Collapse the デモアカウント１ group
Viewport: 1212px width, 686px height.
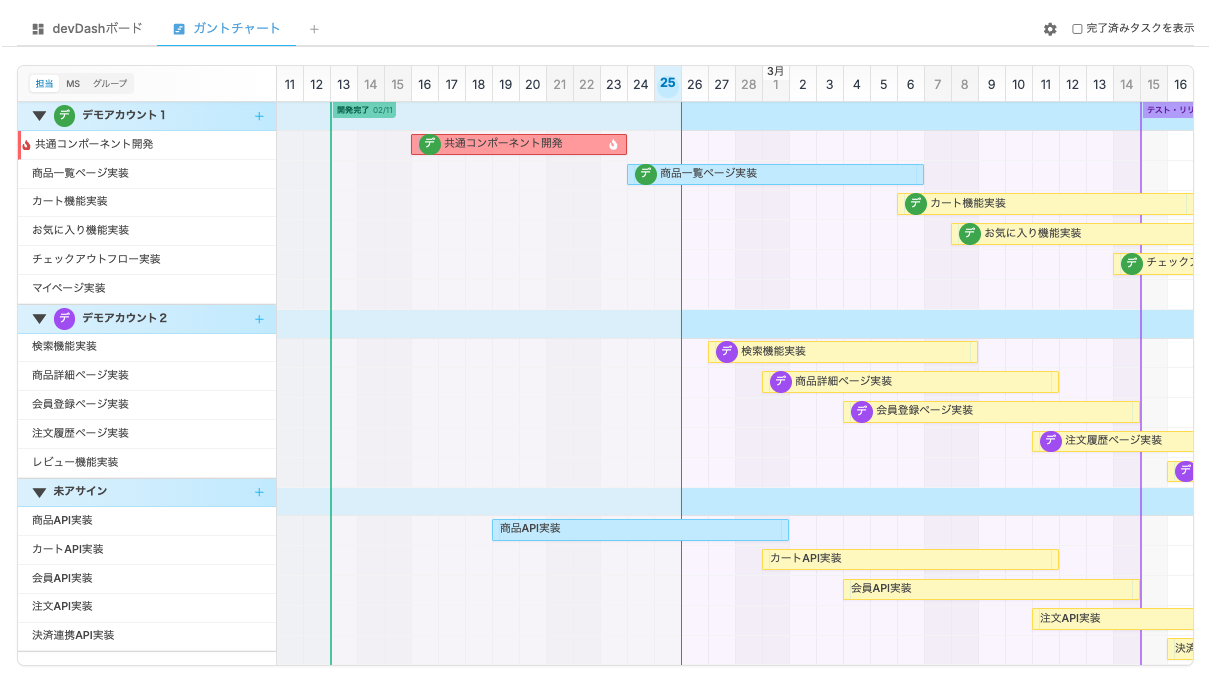[39, 116]
